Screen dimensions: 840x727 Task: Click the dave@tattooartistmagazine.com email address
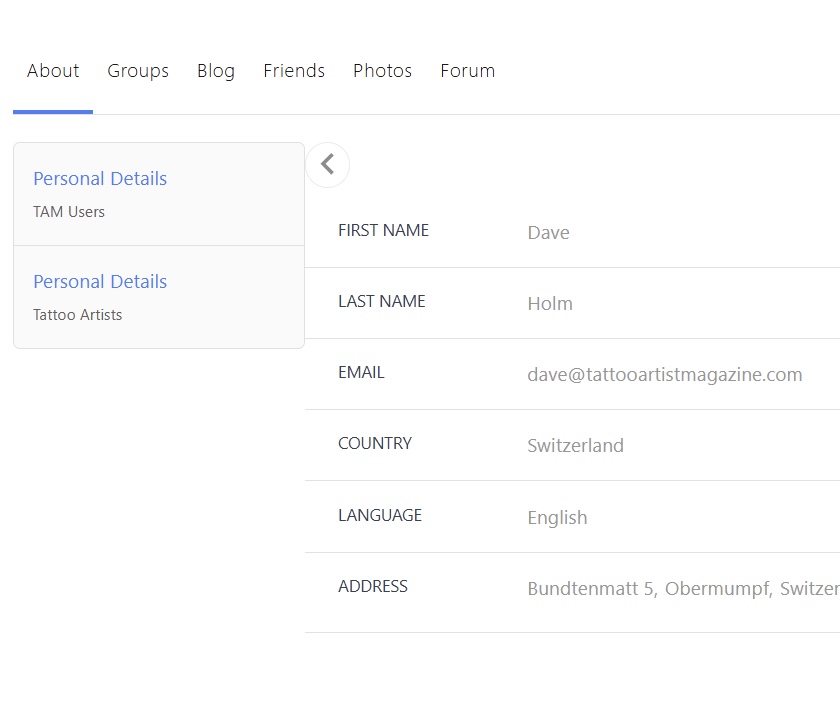[664, 375]
